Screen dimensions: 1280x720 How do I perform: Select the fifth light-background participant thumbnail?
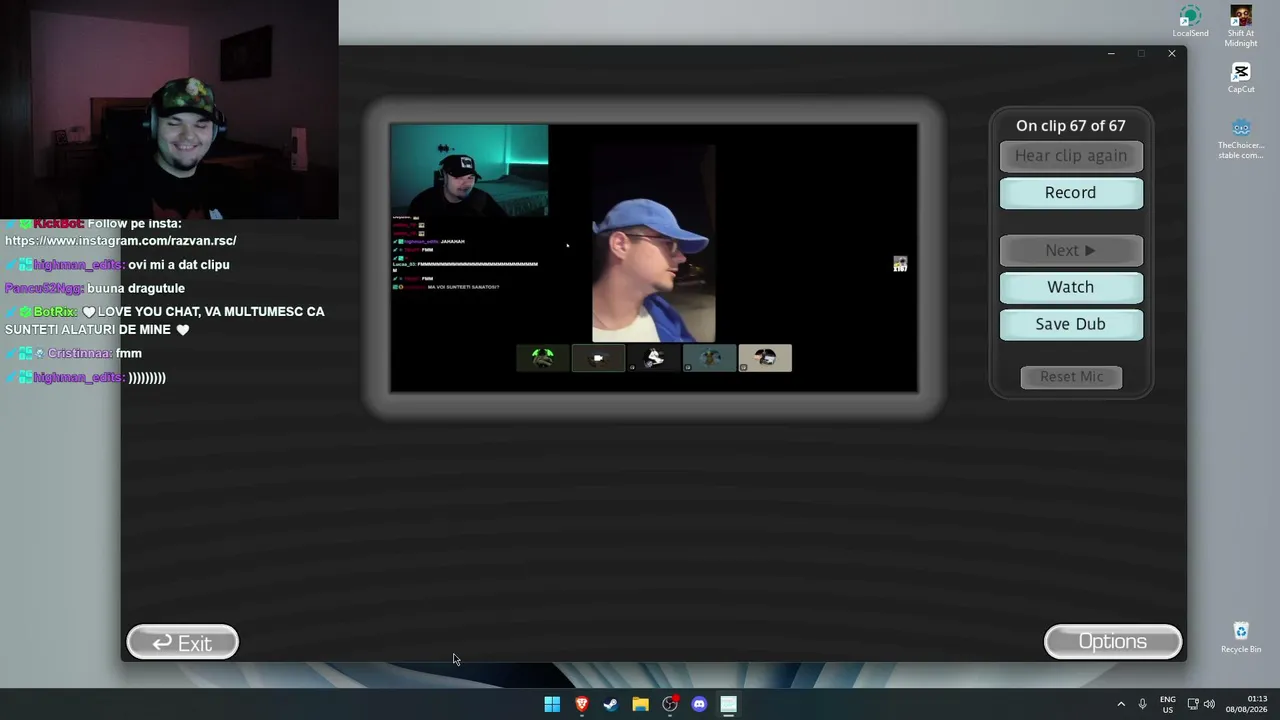(x=765, y=357)
